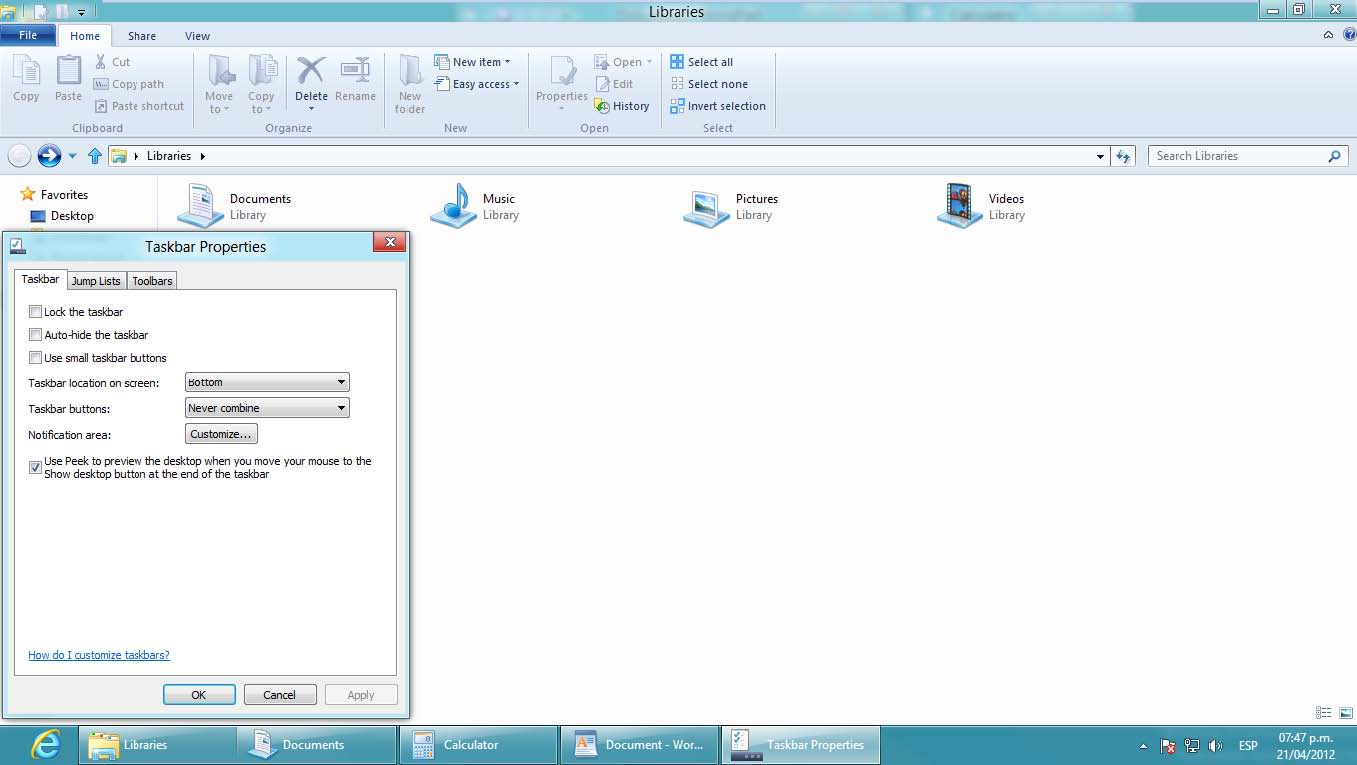
Task: Open the View ribbon tab
Action: click(197, 36)
